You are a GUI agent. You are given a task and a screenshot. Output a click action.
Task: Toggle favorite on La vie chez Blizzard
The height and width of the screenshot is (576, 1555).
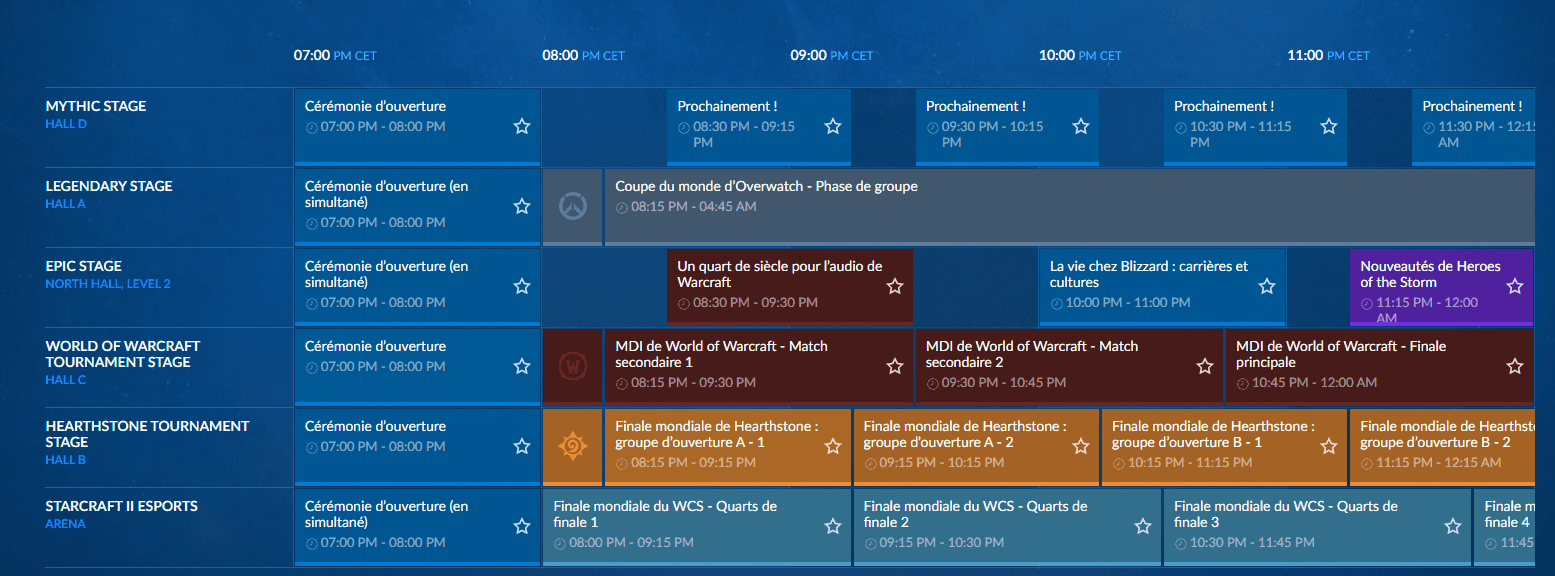pyautogui.click(x=1266, y=286)
